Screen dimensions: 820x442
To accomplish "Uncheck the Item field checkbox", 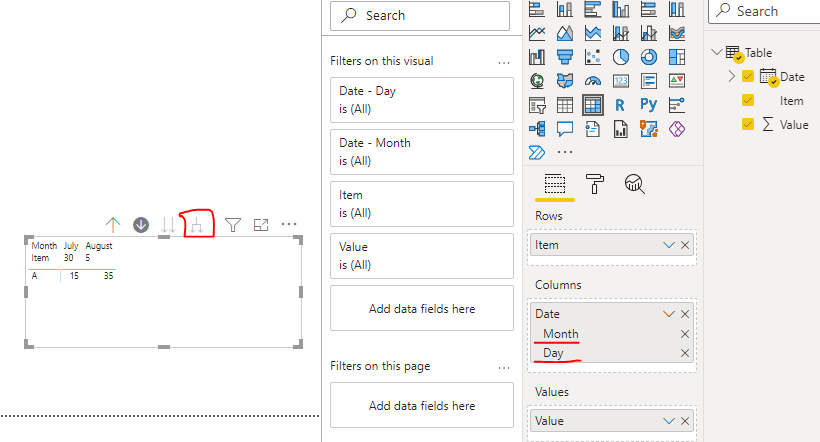I will 748,100.
